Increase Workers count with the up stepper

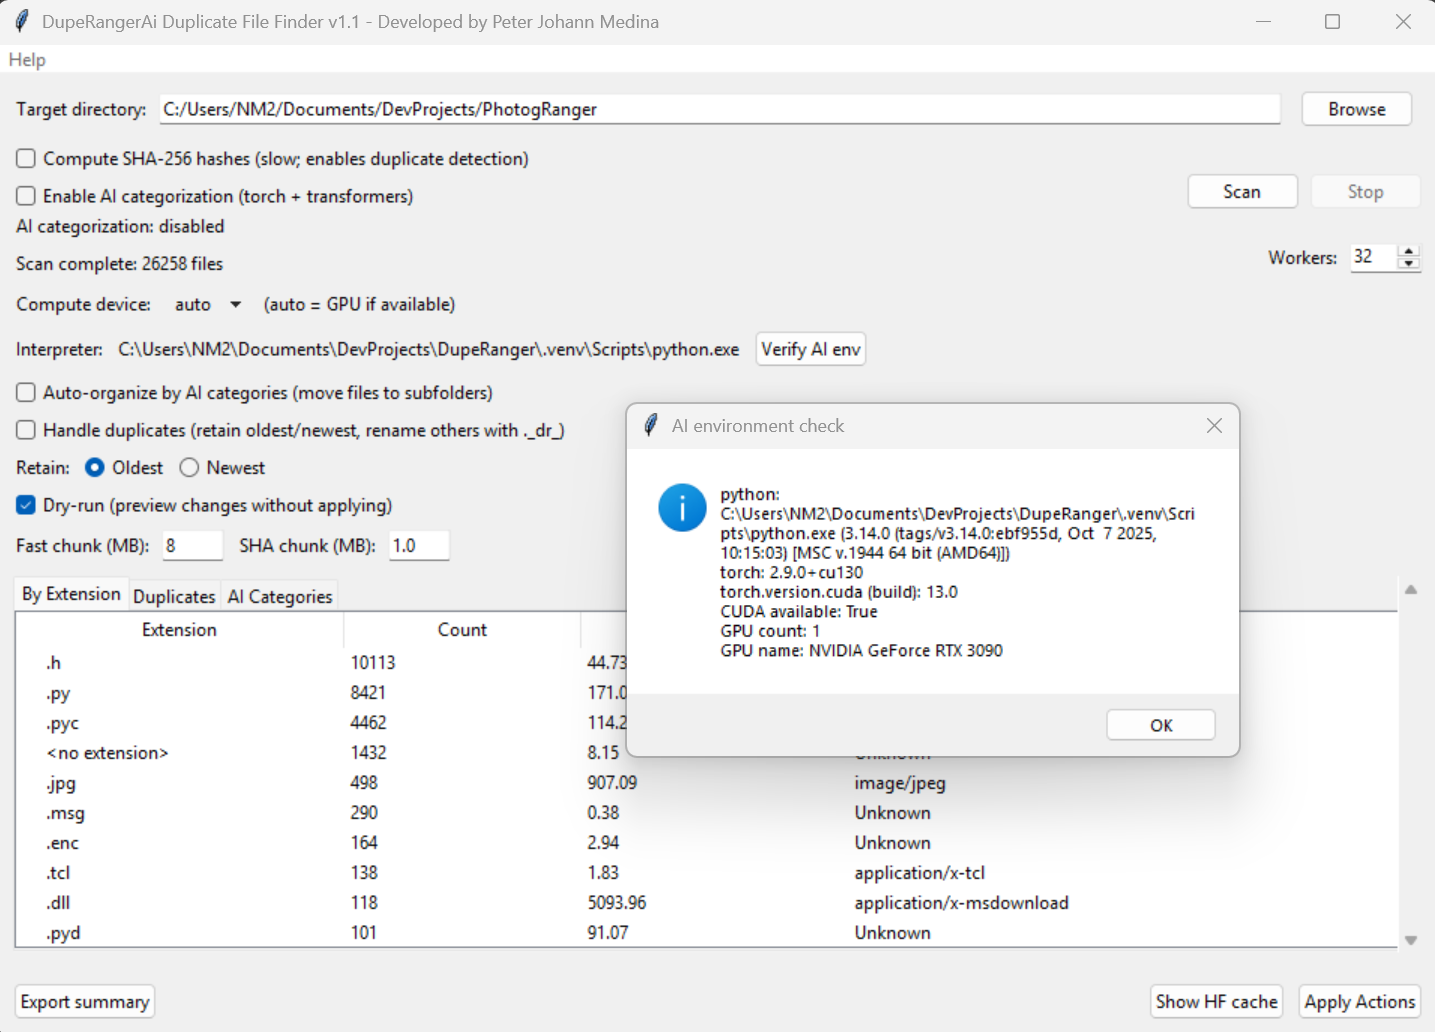1410,250
